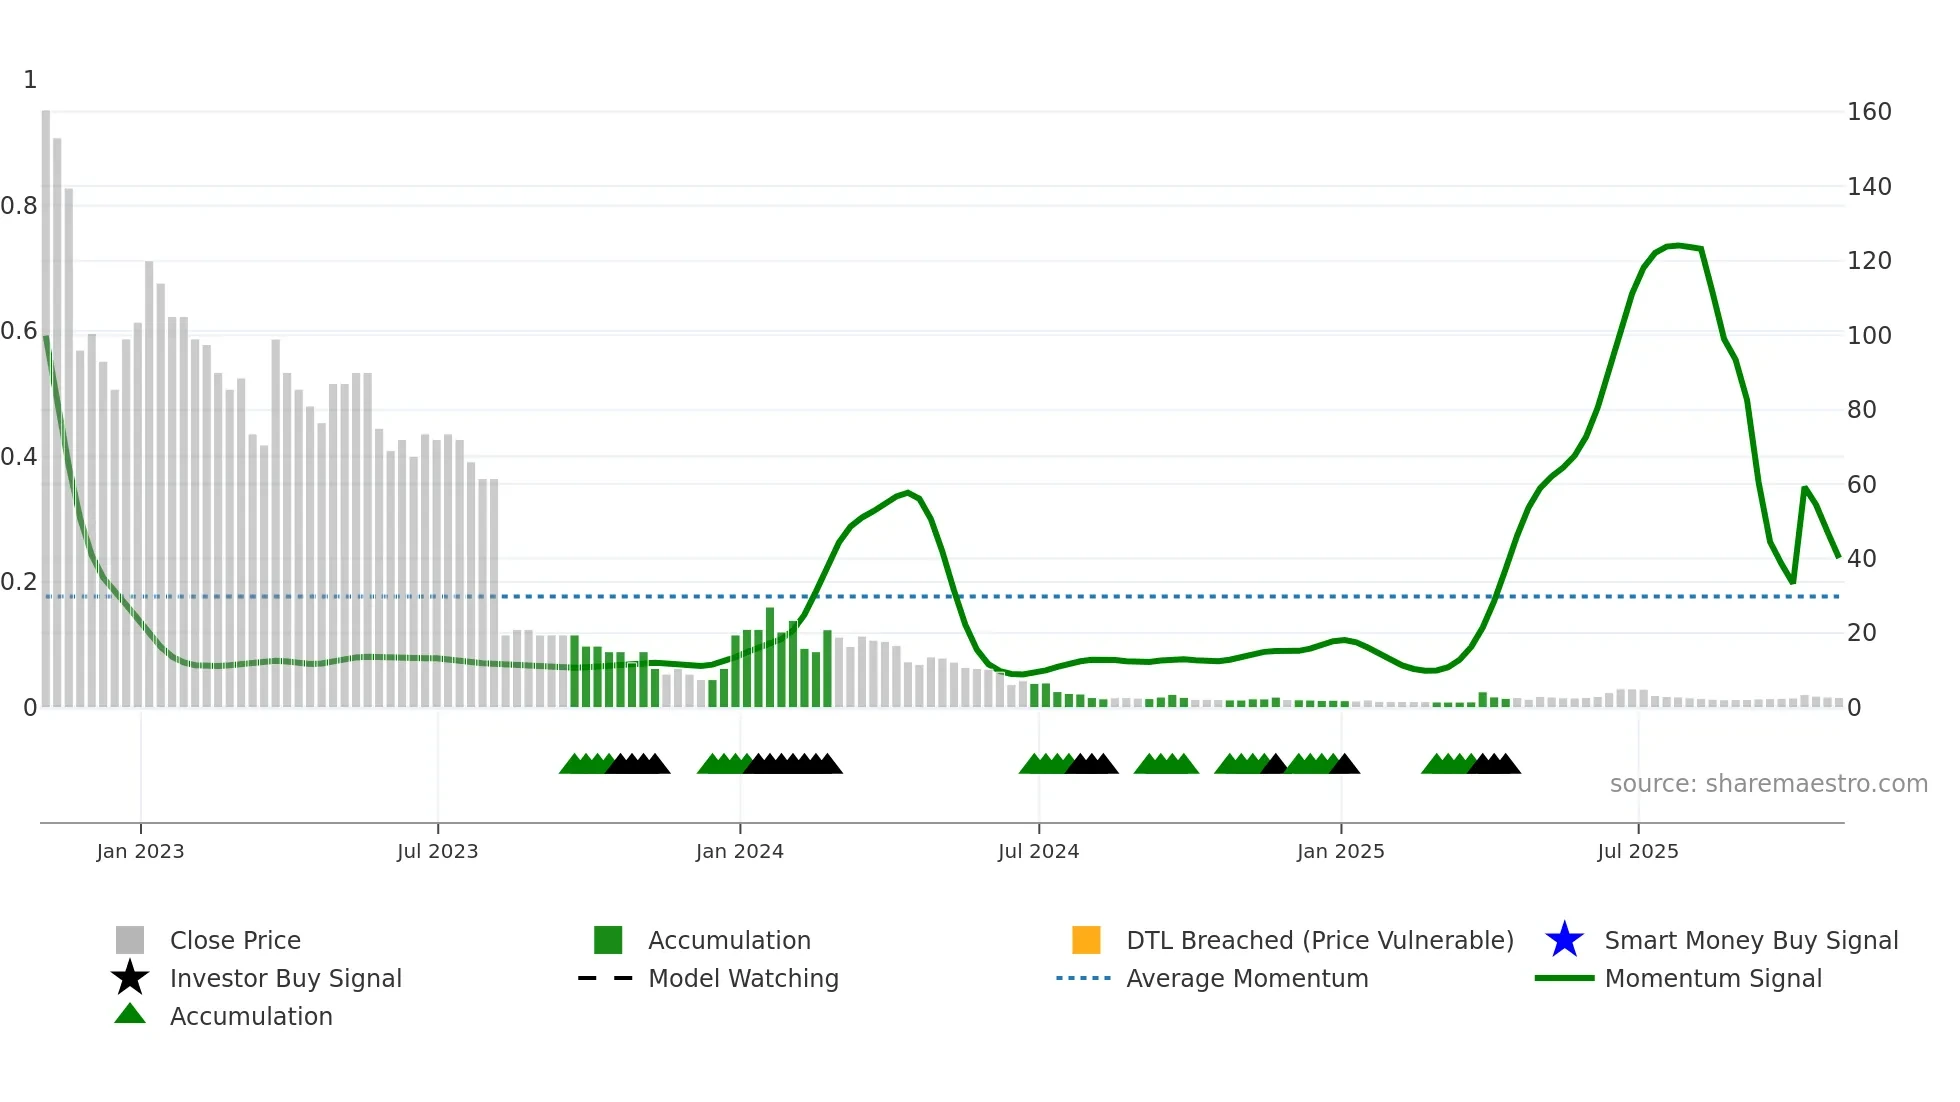Click the gray Close Price legend swatch
The height and width of the screenshot is (1102, 1960).
pyautogui.click(x=130, y=940)
